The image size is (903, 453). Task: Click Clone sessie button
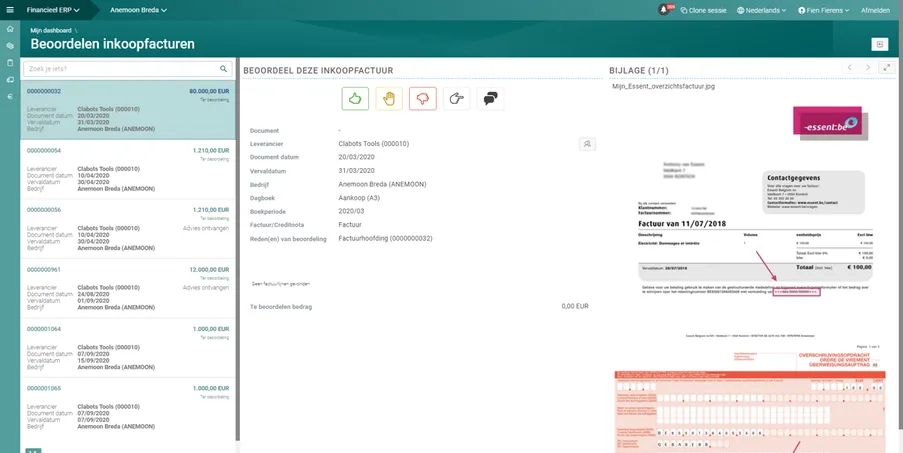703,10
